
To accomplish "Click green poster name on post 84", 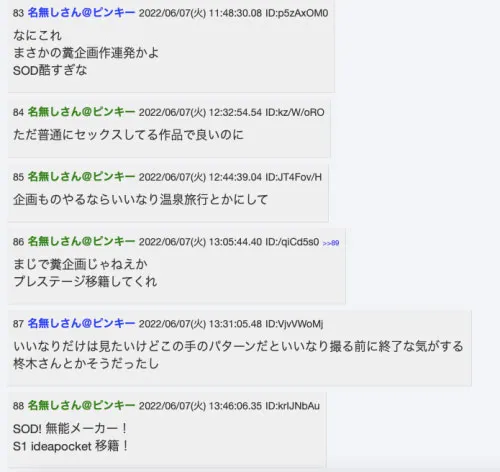I will click(81, 112).
